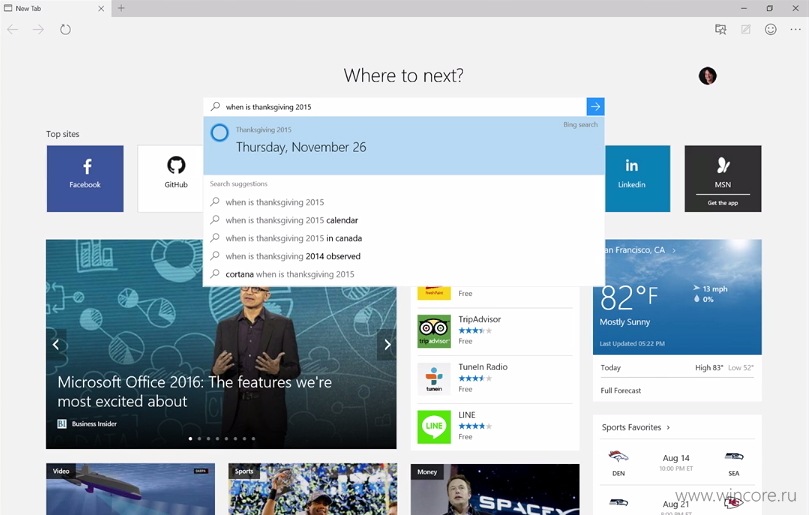This screenshot has width=809, height=515.
Task: Go to previous news slide arrow
Action: [56, 344]
